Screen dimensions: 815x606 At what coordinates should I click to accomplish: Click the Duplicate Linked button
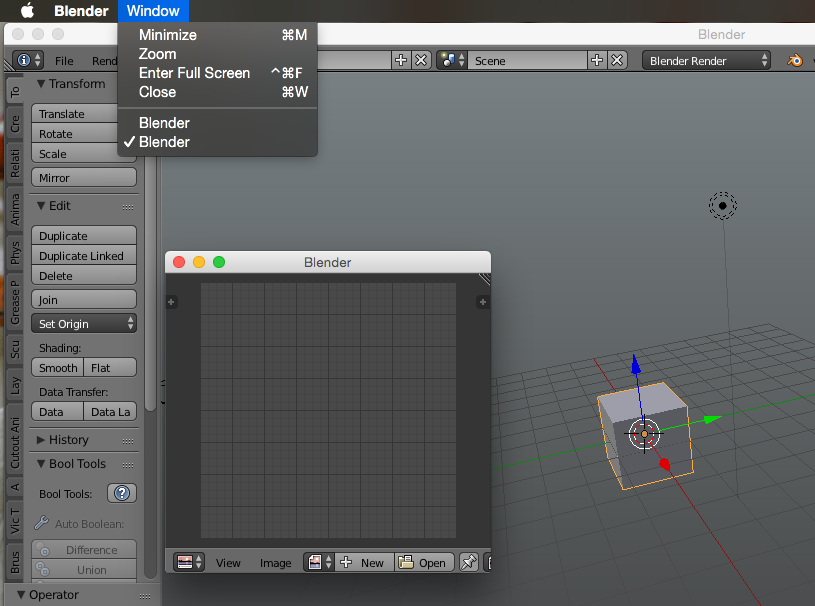[x=84, y=256]
